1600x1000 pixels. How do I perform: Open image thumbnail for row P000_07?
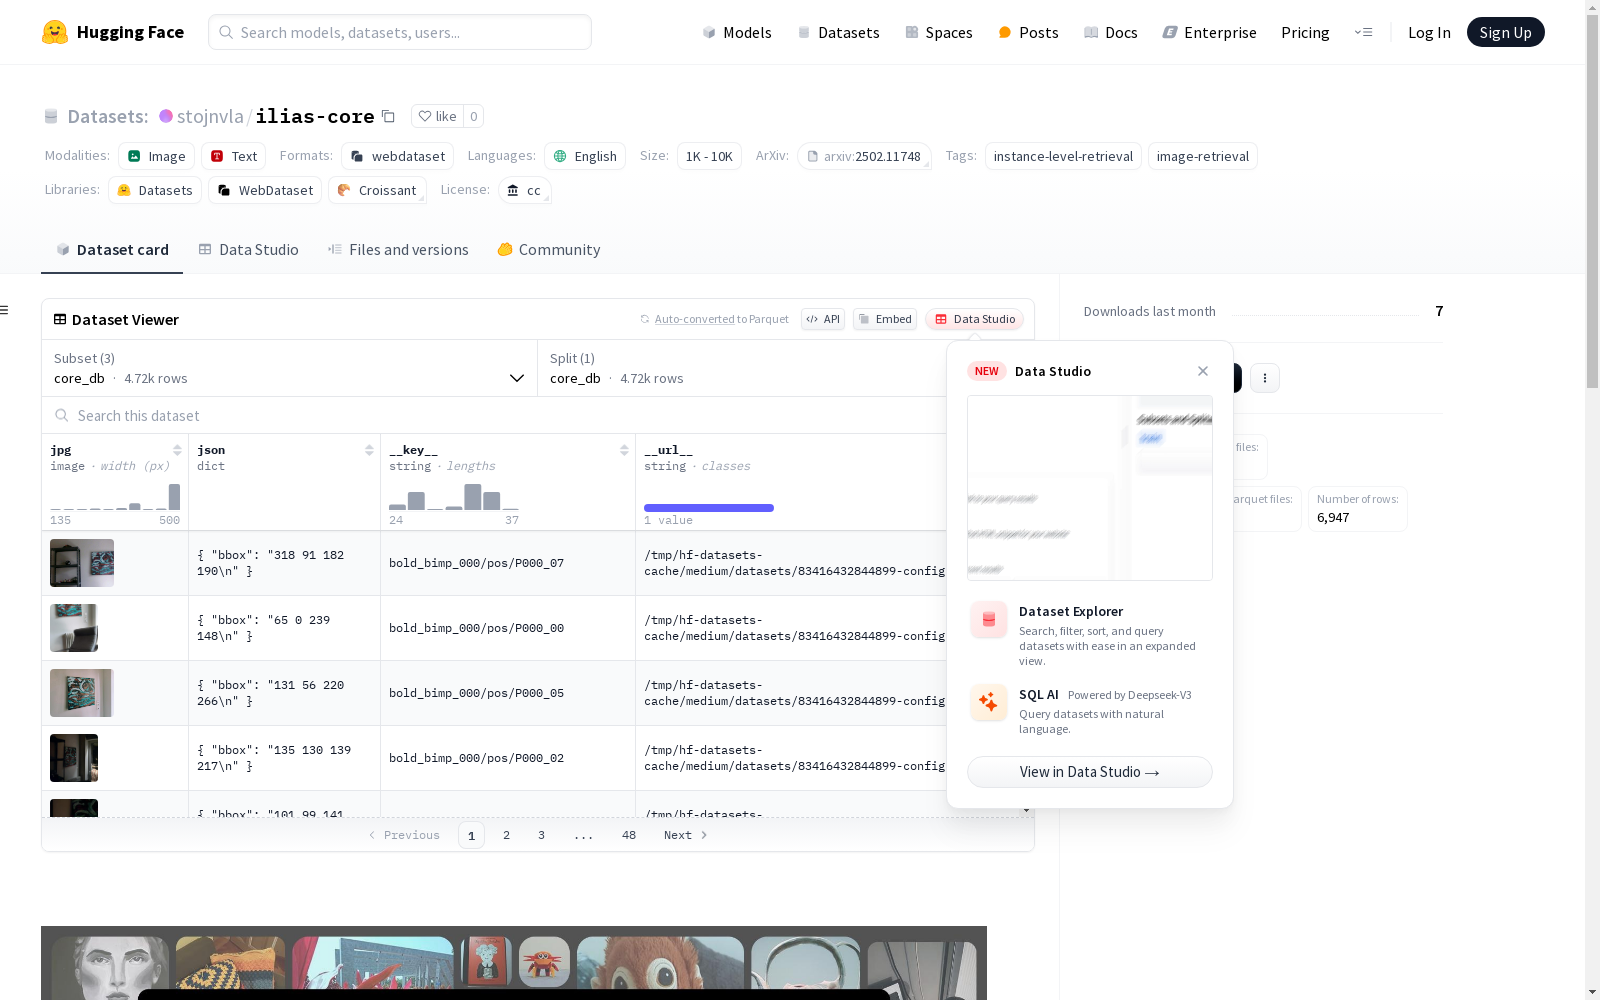pos(82,563)
